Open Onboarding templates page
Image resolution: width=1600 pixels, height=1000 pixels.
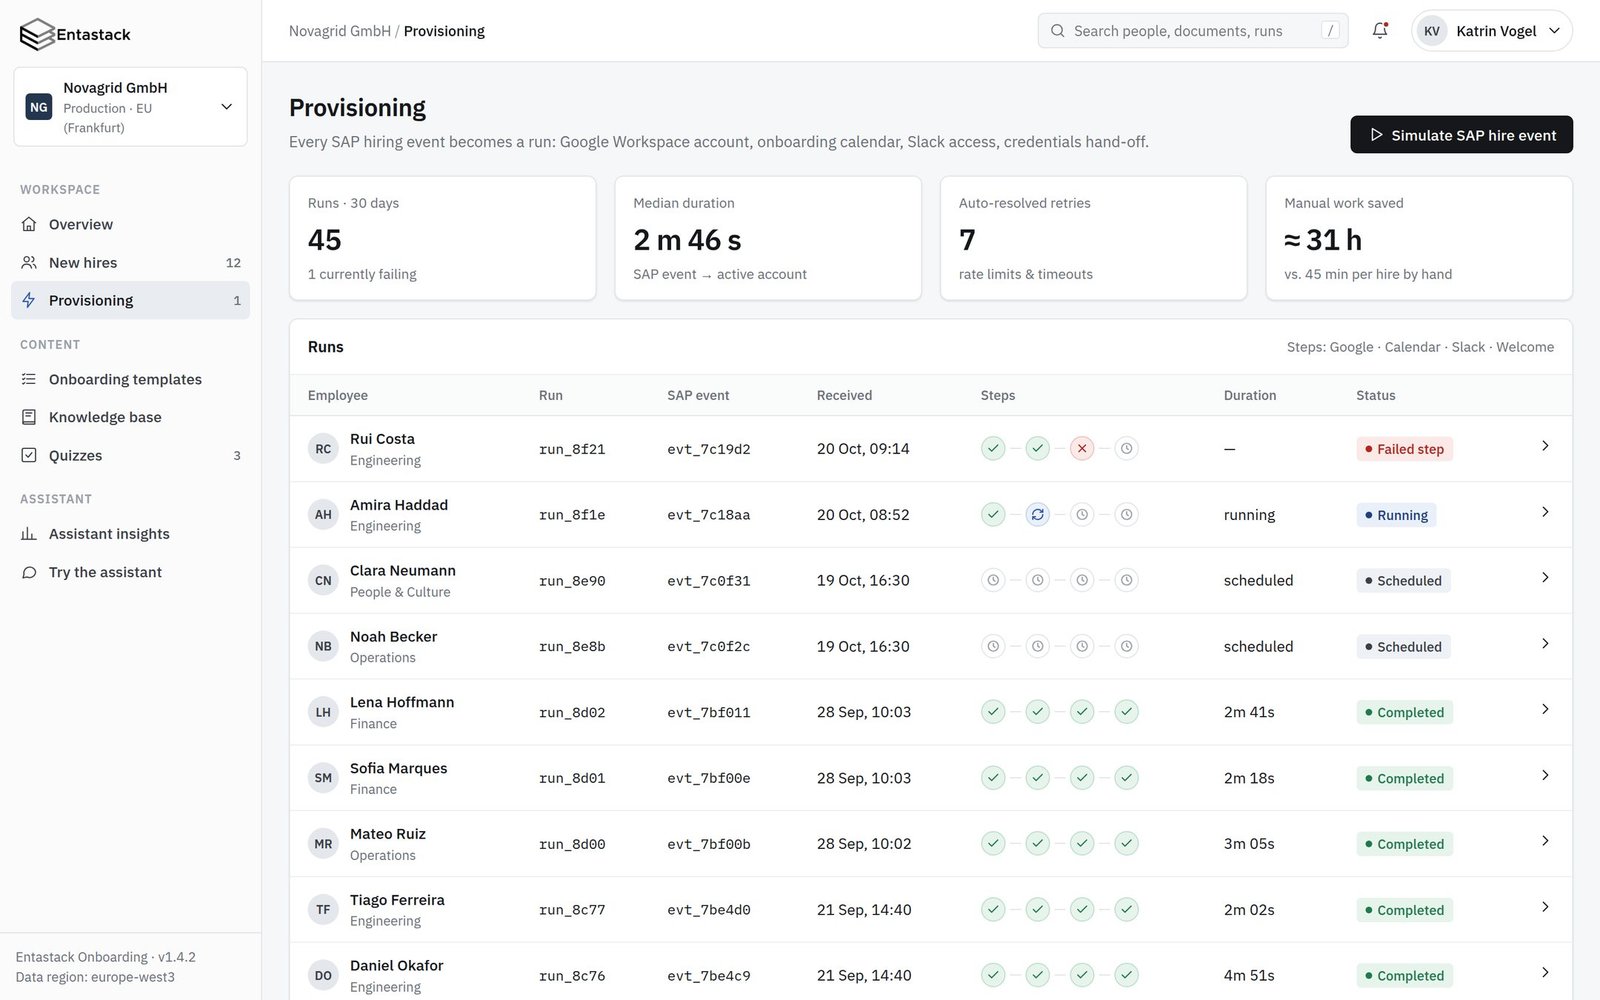click(130, 379)
